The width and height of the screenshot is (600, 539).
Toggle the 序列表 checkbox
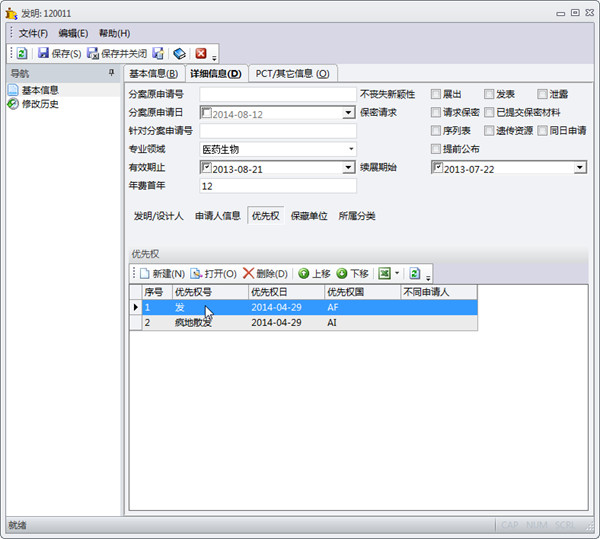pos(436,130)
